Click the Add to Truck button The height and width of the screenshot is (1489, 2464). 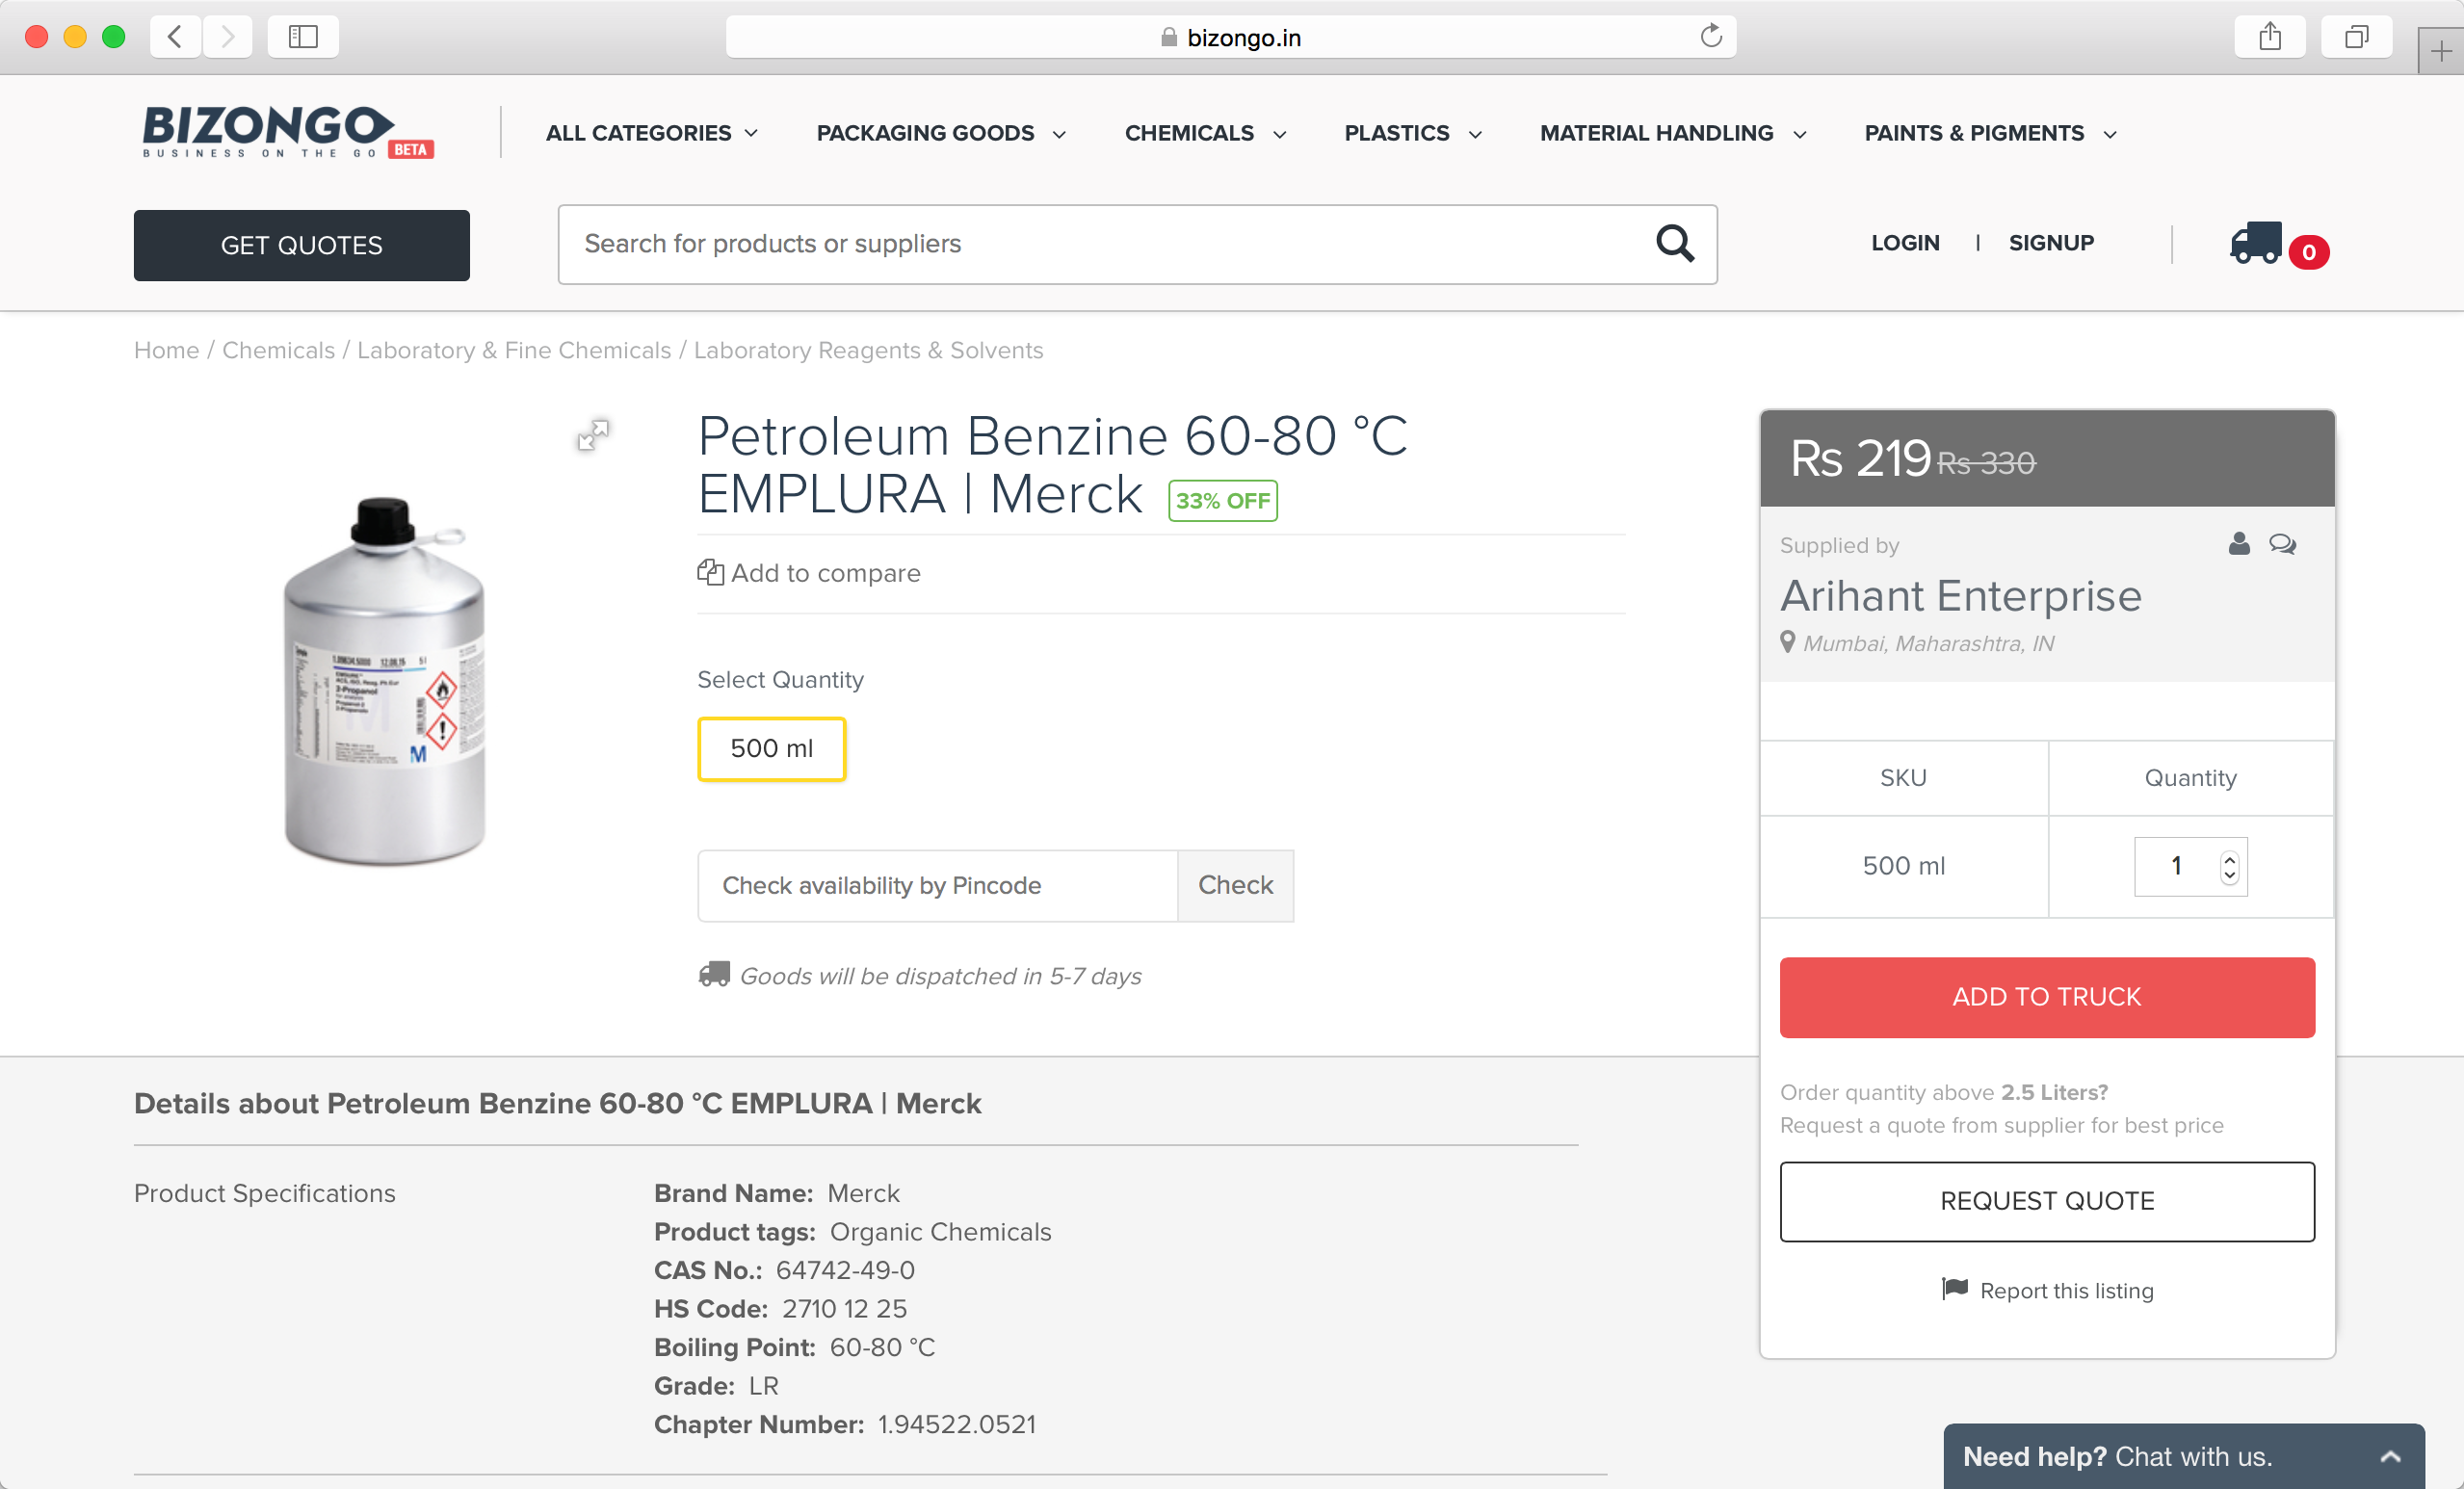click(2046, 997)
